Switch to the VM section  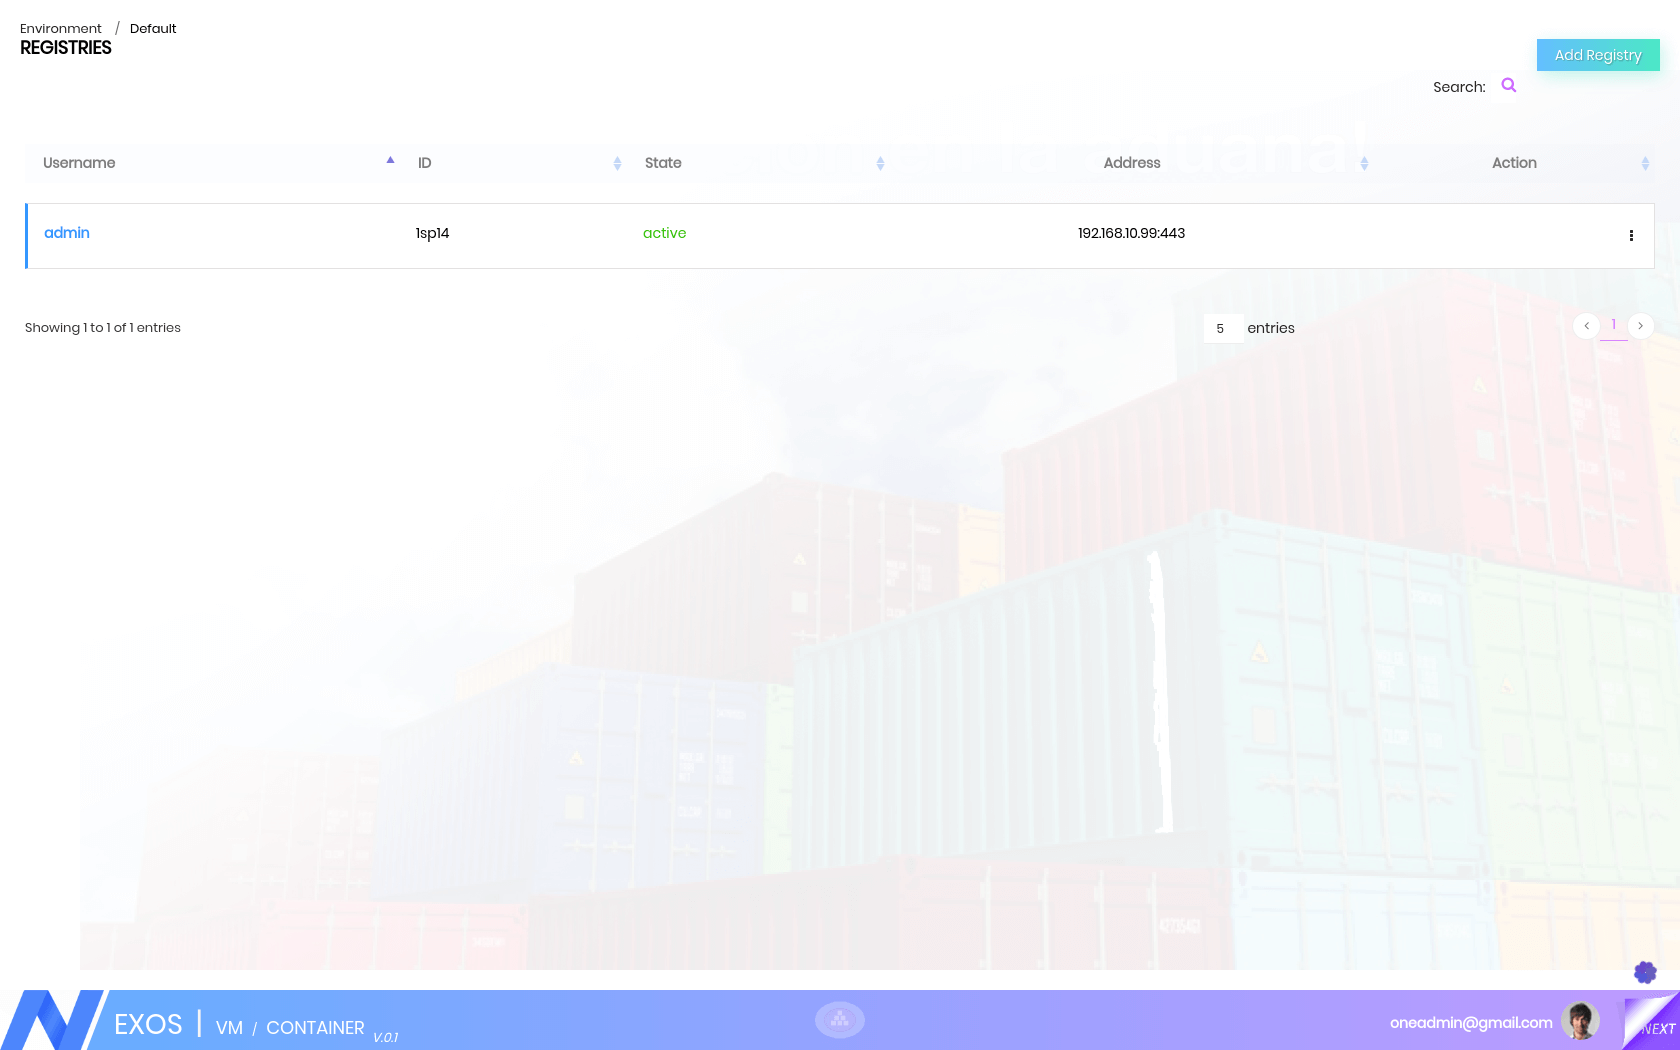coord(229,1028)
